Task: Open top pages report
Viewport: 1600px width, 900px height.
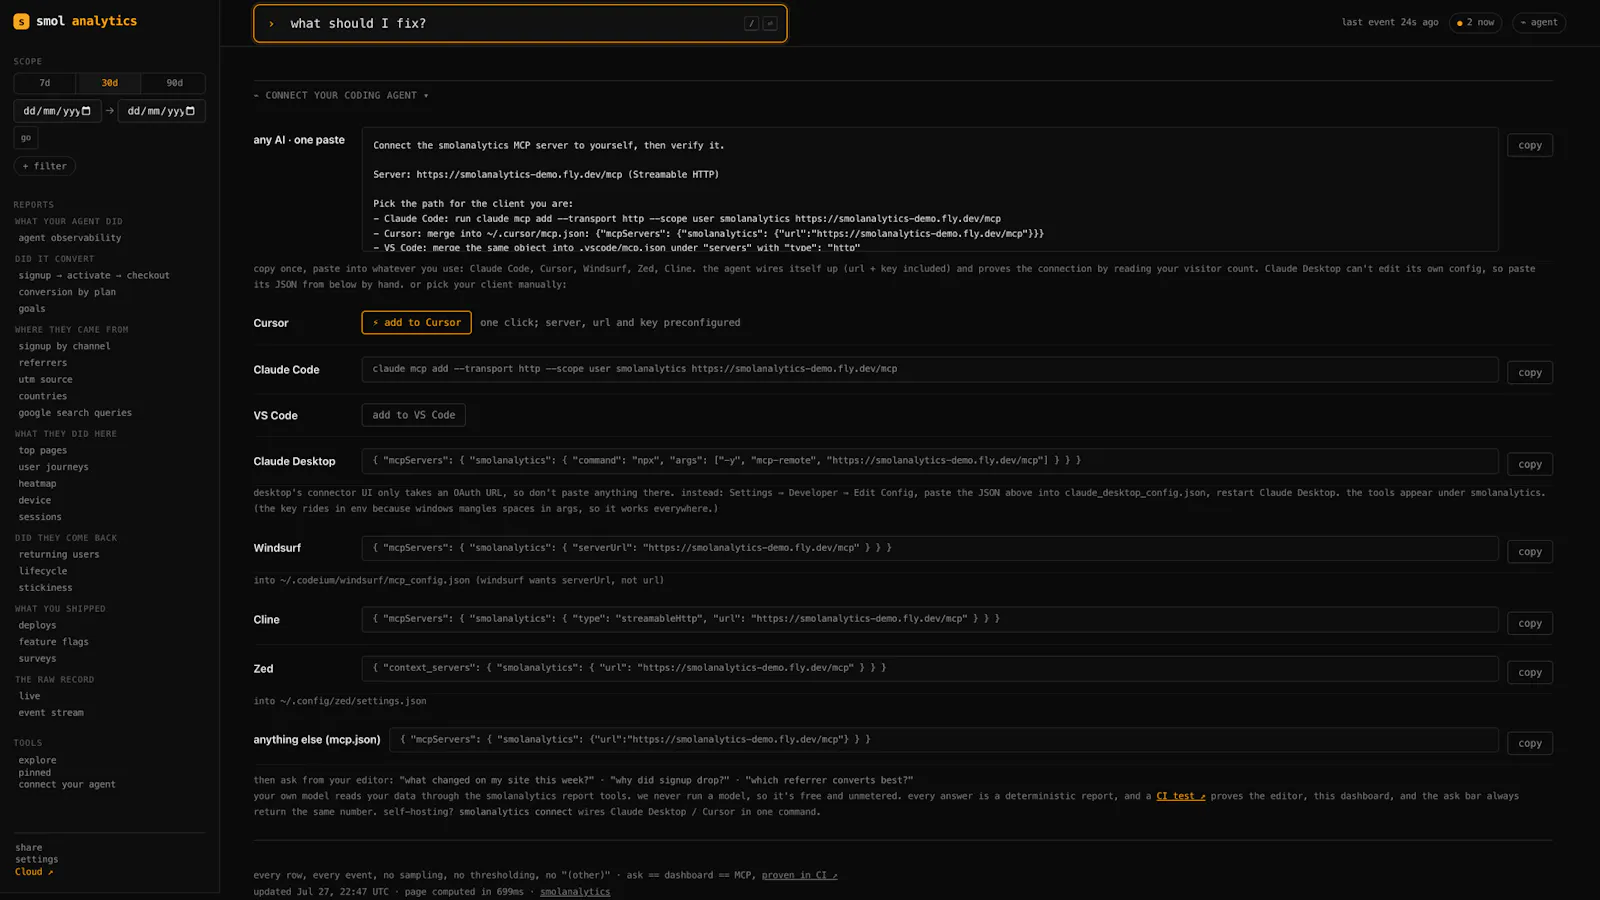Action: coord(43,450)
